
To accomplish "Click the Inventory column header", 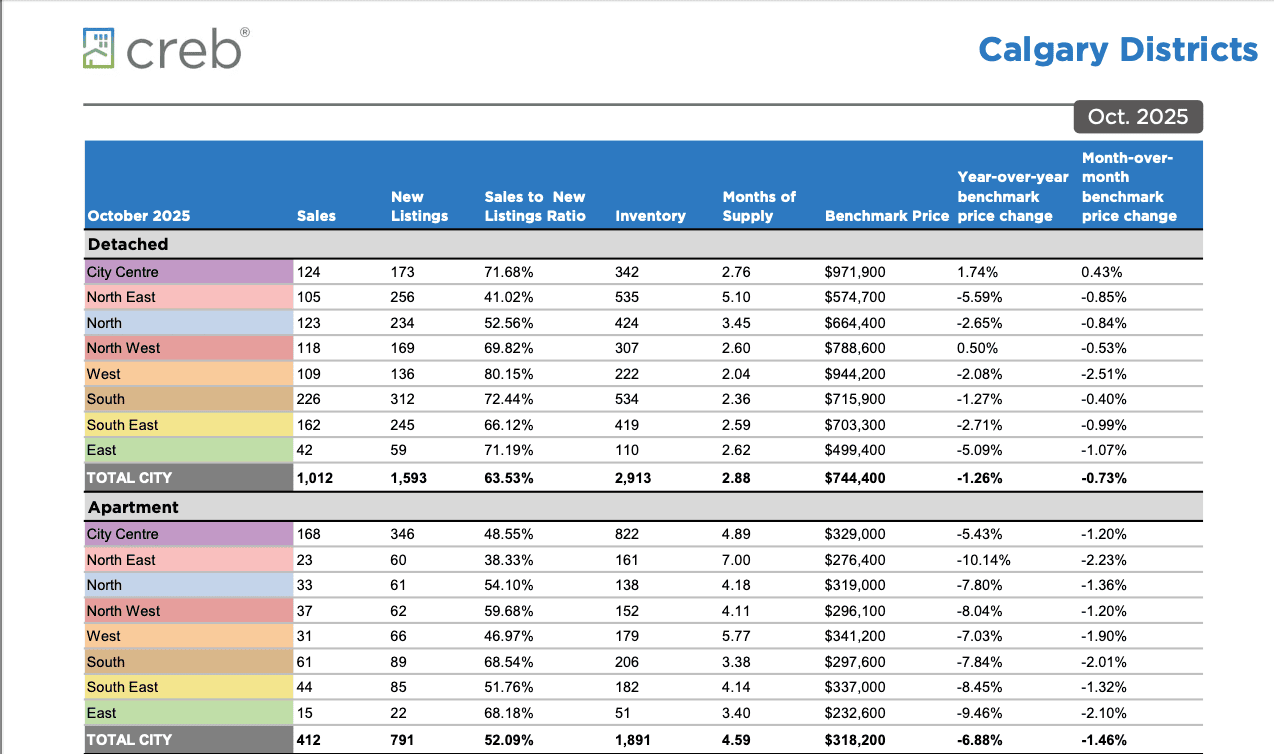I will (650, 215).
